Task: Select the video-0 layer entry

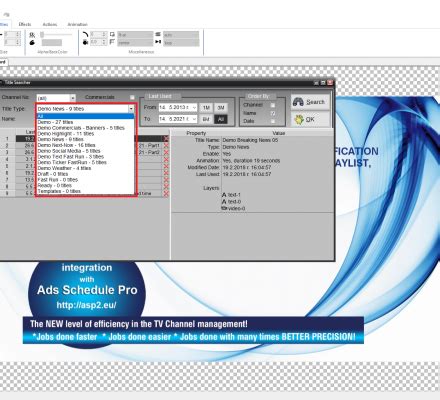Action: point(233,208)
